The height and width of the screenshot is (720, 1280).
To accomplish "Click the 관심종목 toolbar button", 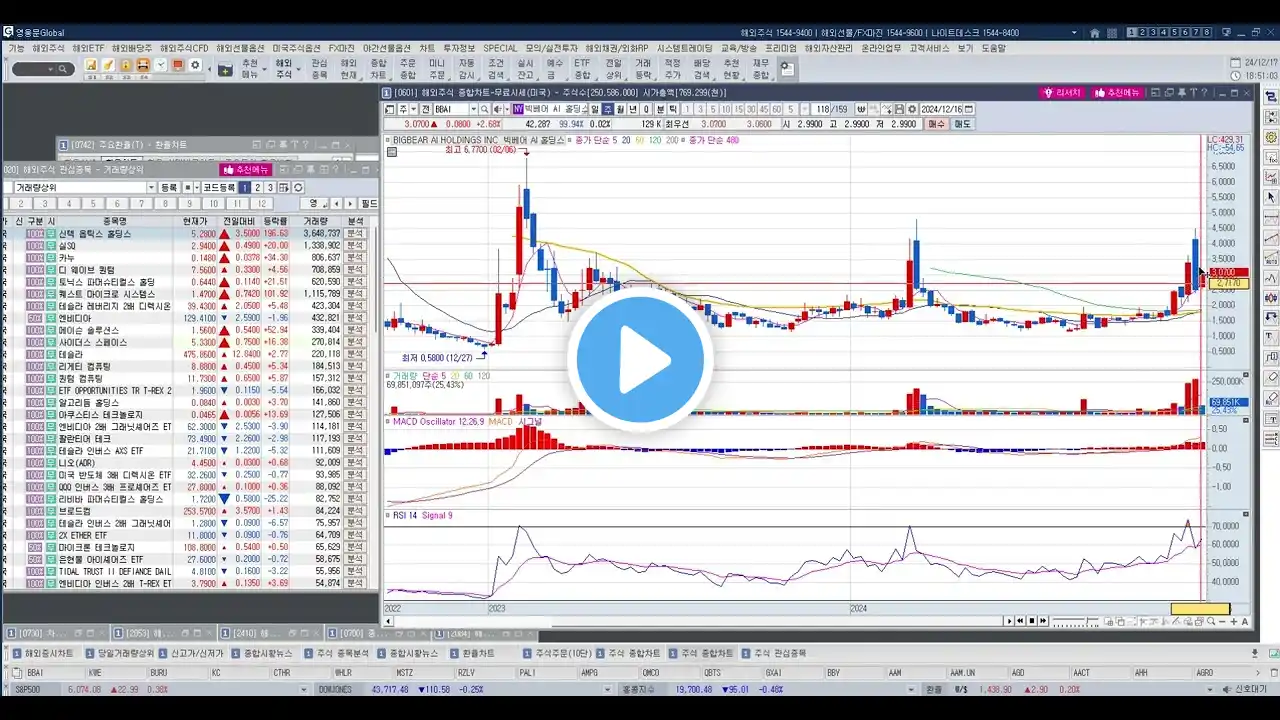I will [319, 68].
